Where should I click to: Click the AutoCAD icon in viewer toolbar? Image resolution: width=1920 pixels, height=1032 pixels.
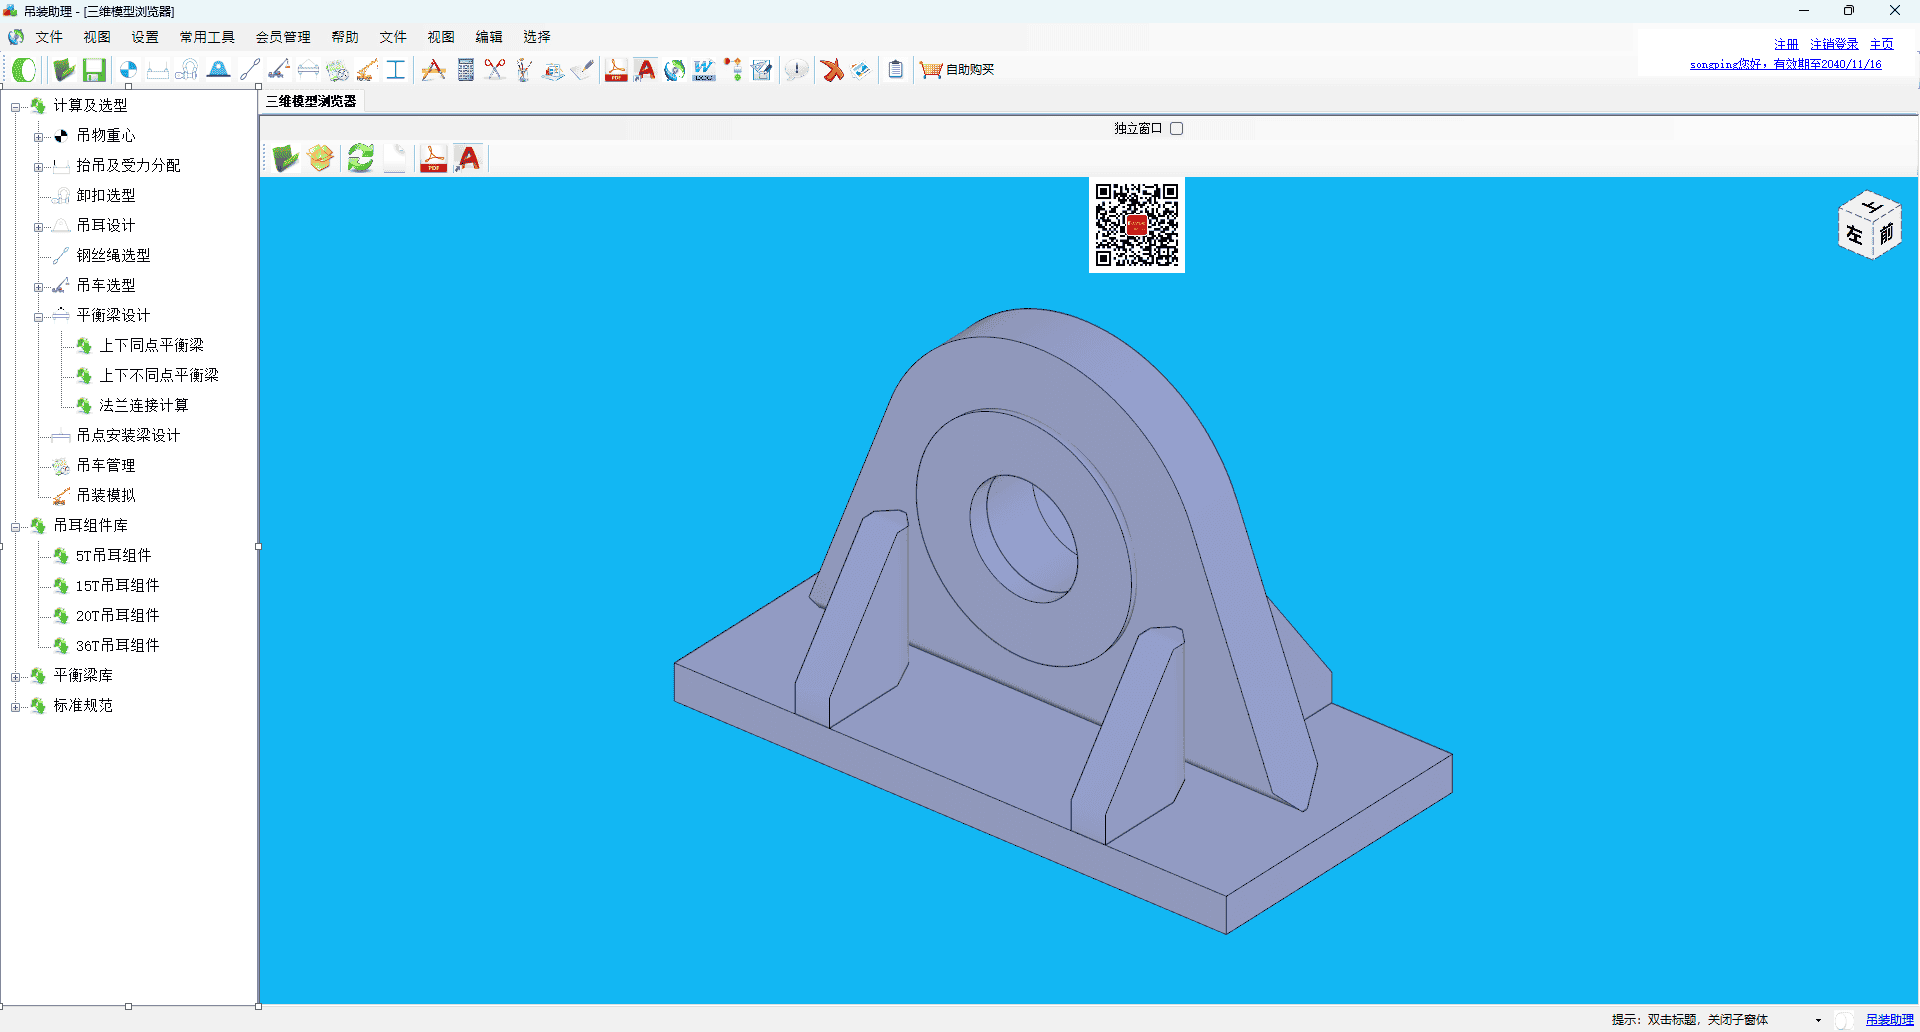click(468, 158)
